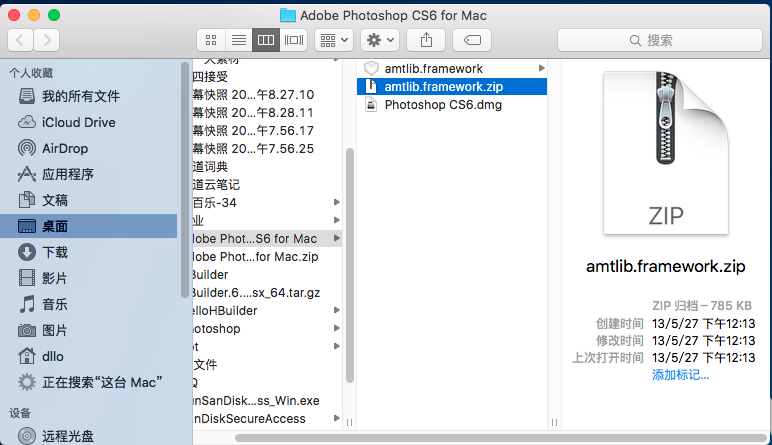Expand the nDiskSecureAccess folder arrow
Viewport: 772px width, 445px height.
(337, 418)
